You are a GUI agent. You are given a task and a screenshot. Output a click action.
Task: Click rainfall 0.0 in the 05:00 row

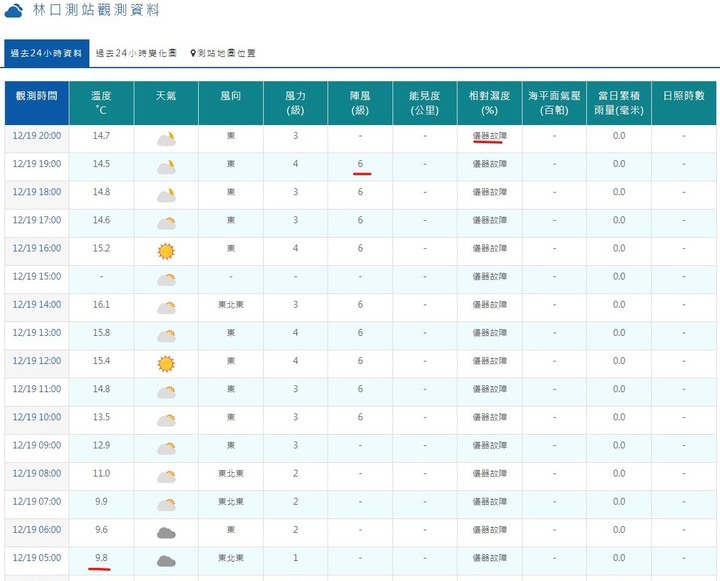click(619, 558)
